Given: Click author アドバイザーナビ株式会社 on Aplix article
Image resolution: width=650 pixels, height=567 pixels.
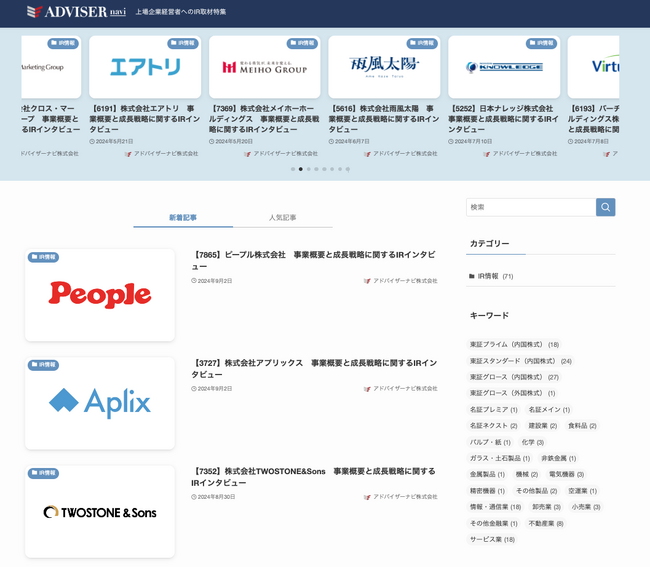Looking at the screenshot, I should tap(400, 388).
